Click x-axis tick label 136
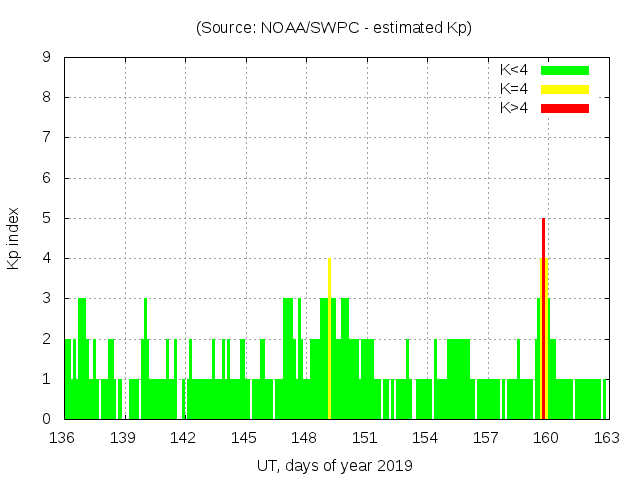The image size is (640, 480). tap(63, 438)
